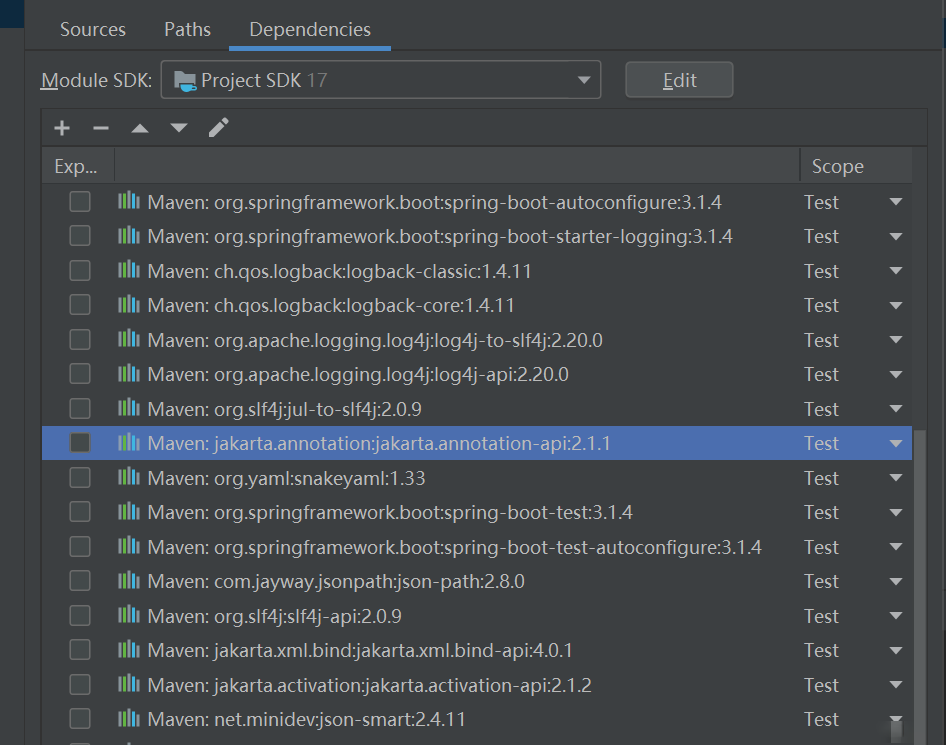This screenshot has height=745, width=946.
Task: Click library icon of logback-classic:1.4.11
Action: click(129, 270)
